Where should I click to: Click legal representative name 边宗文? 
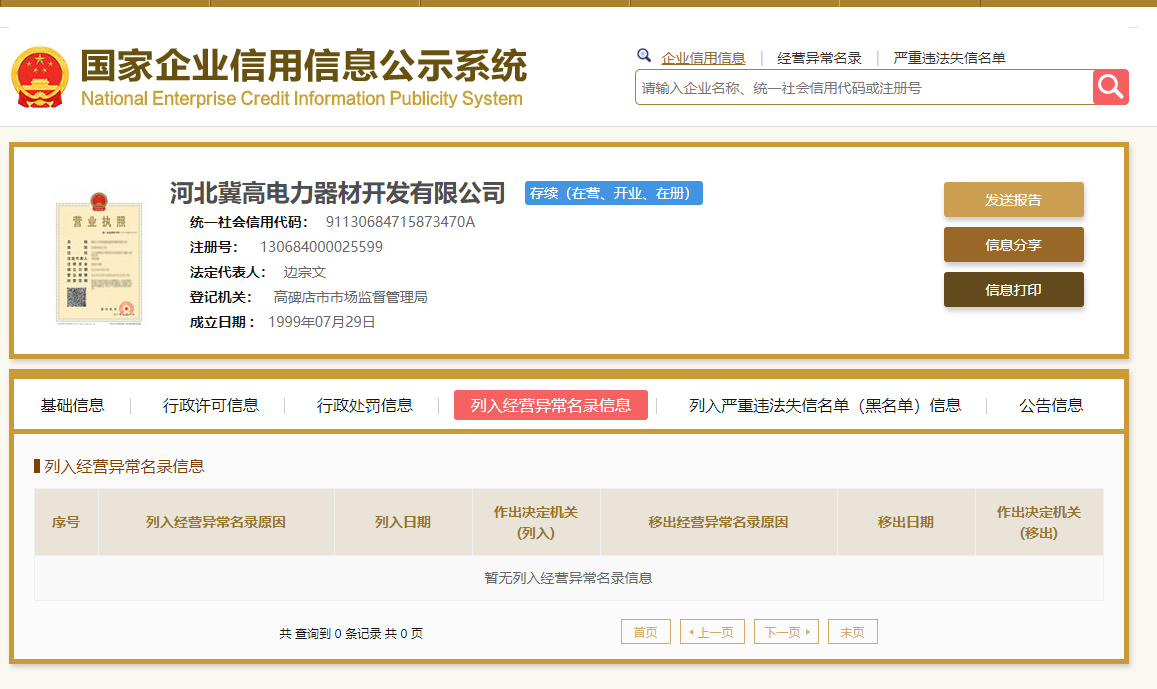[x=305, y=272]
